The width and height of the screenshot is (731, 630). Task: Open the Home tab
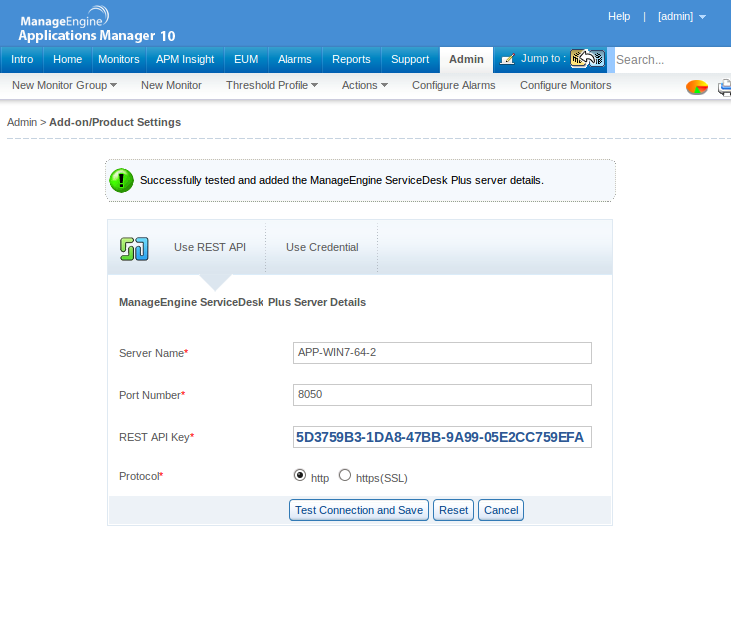click(x=68, y=60)
